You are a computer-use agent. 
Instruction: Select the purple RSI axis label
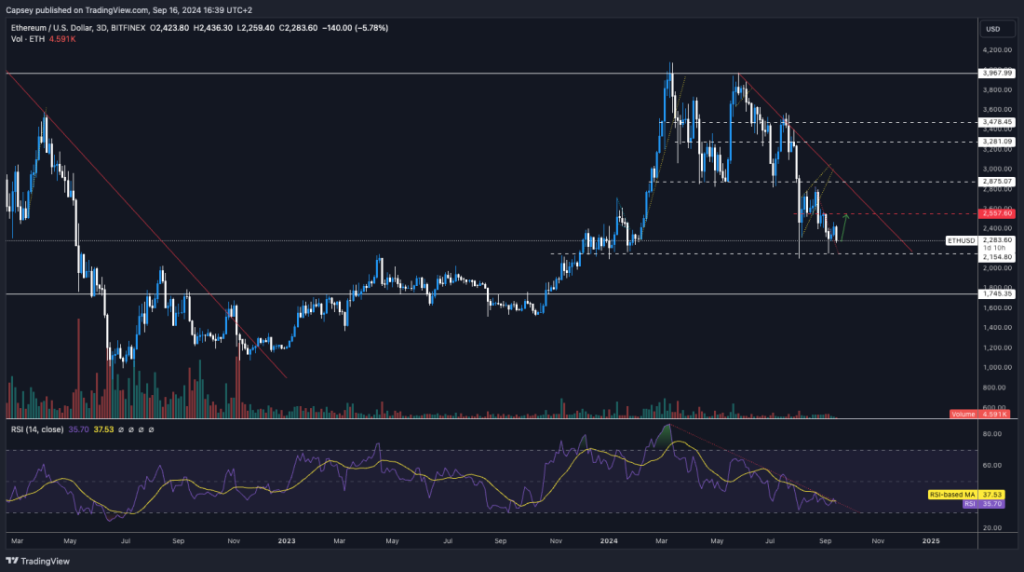tap(969, 504)
